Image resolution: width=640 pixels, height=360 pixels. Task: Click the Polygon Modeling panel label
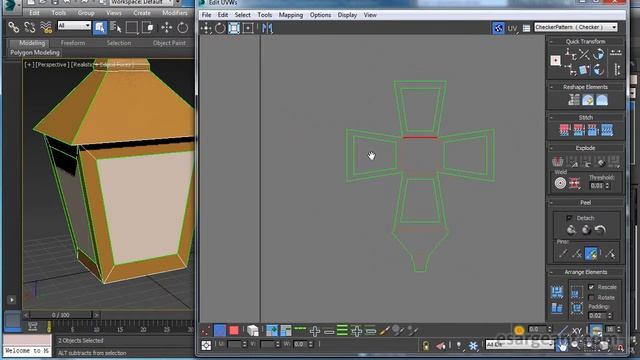click(x=35, y=53)
